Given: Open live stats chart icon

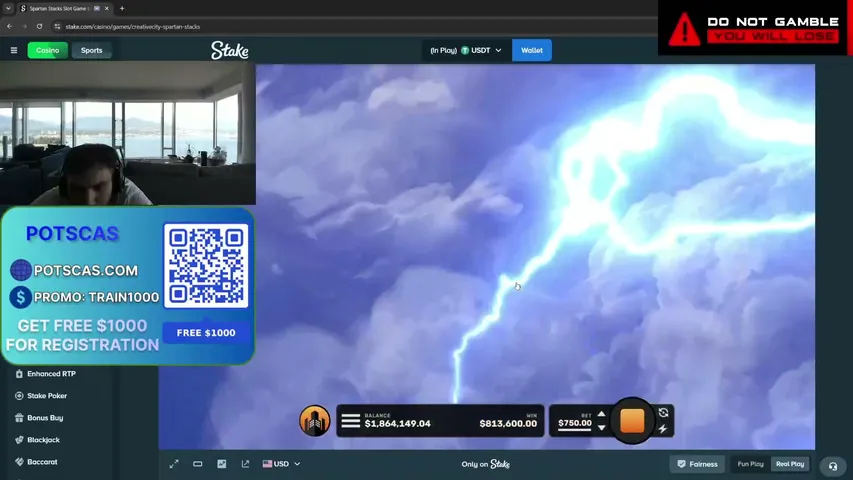Looking at the screenshot, I should 221,464.
